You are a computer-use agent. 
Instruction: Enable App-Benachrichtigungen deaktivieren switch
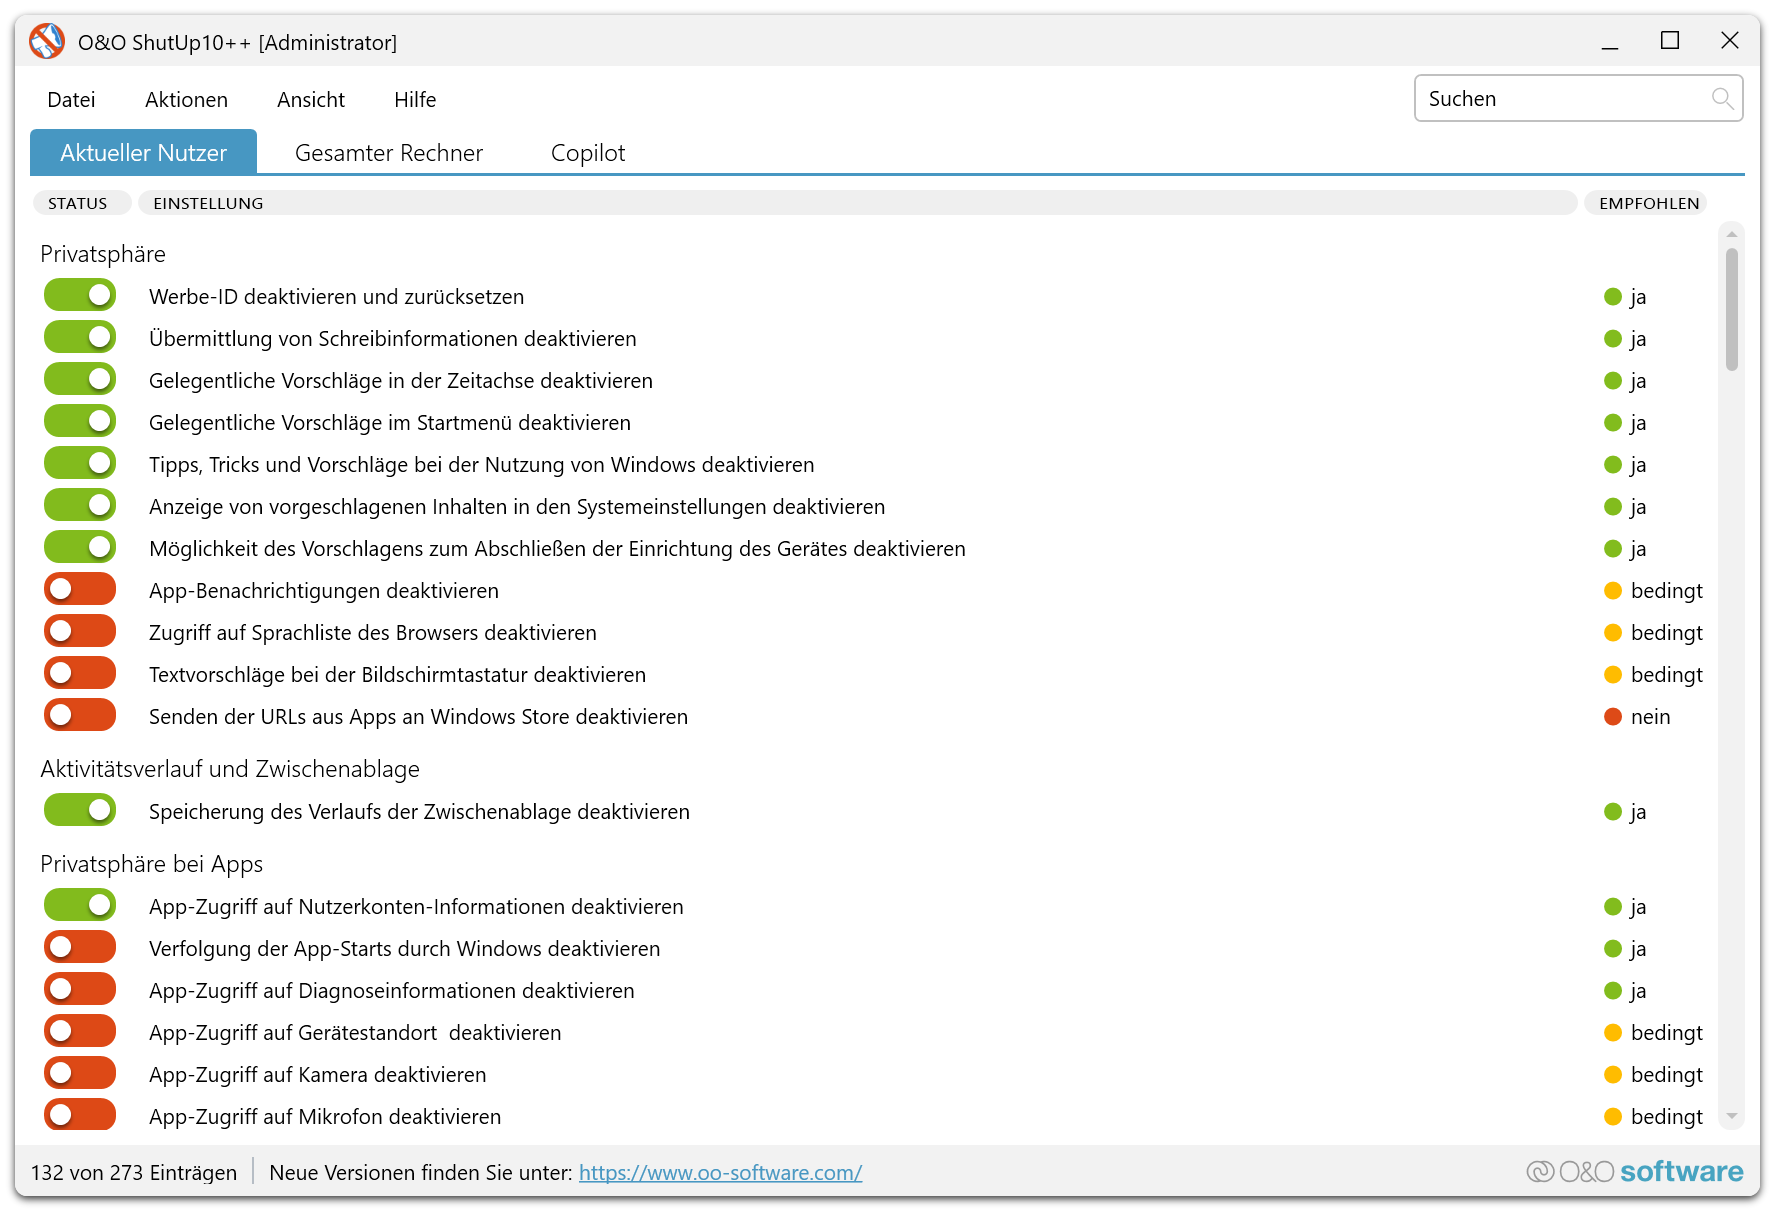pos(80,590)
